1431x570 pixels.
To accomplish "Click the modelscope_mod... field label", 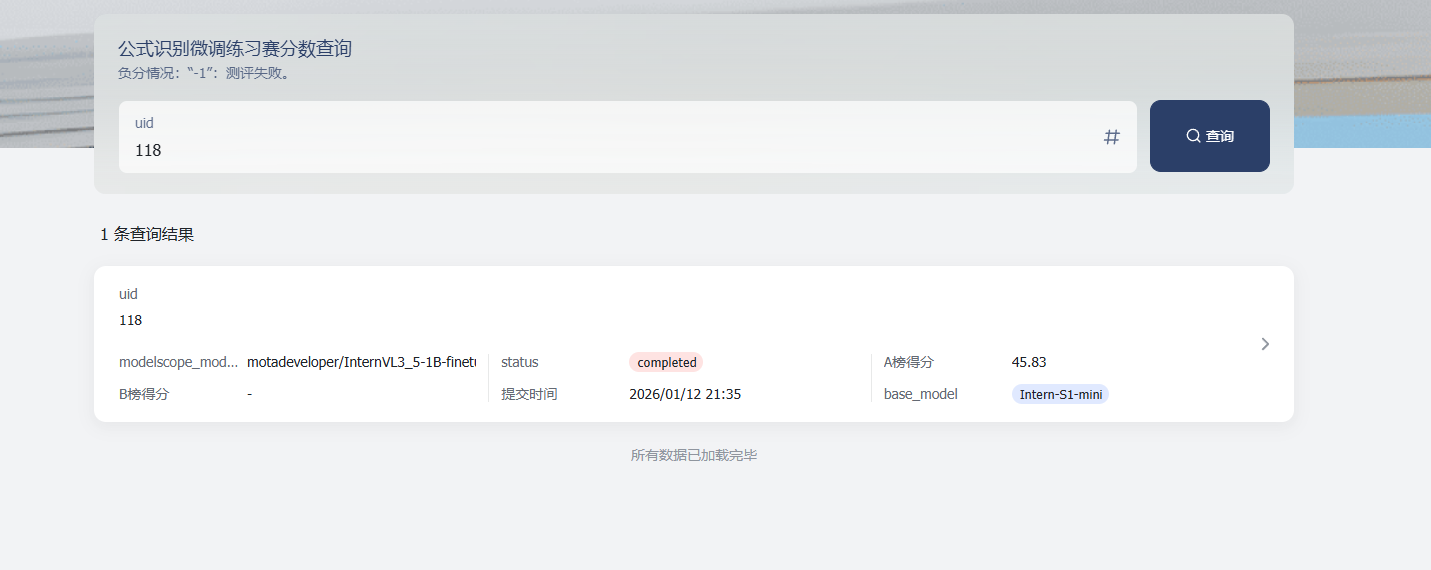I will [179, 362].
